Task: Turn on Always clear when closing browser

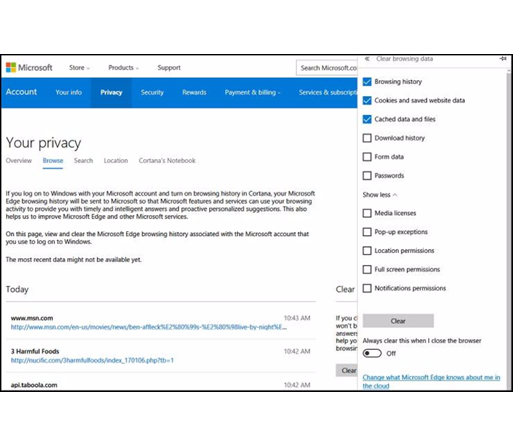Action: [x=372, y=353]
